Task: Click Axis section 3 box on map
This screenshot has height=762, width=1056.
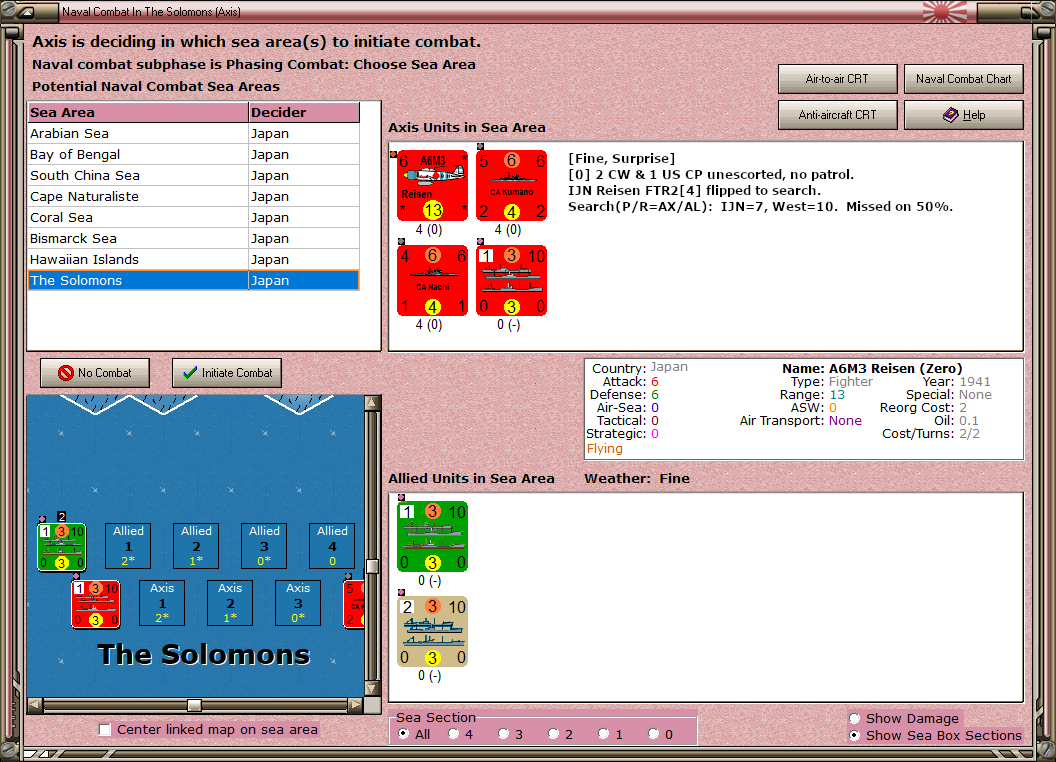Action: (298, 603)
